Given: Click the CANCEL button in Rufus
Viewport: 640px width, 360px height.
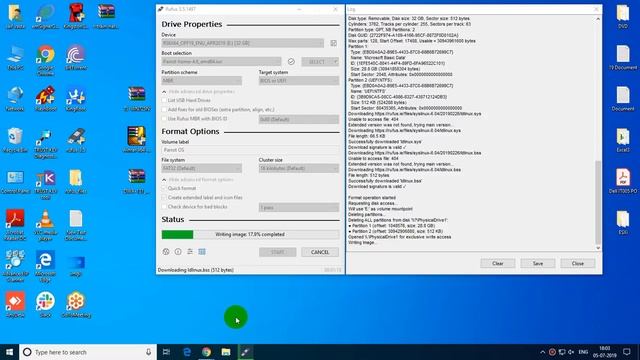Looking at the screenshot, I should click(320, 252).
